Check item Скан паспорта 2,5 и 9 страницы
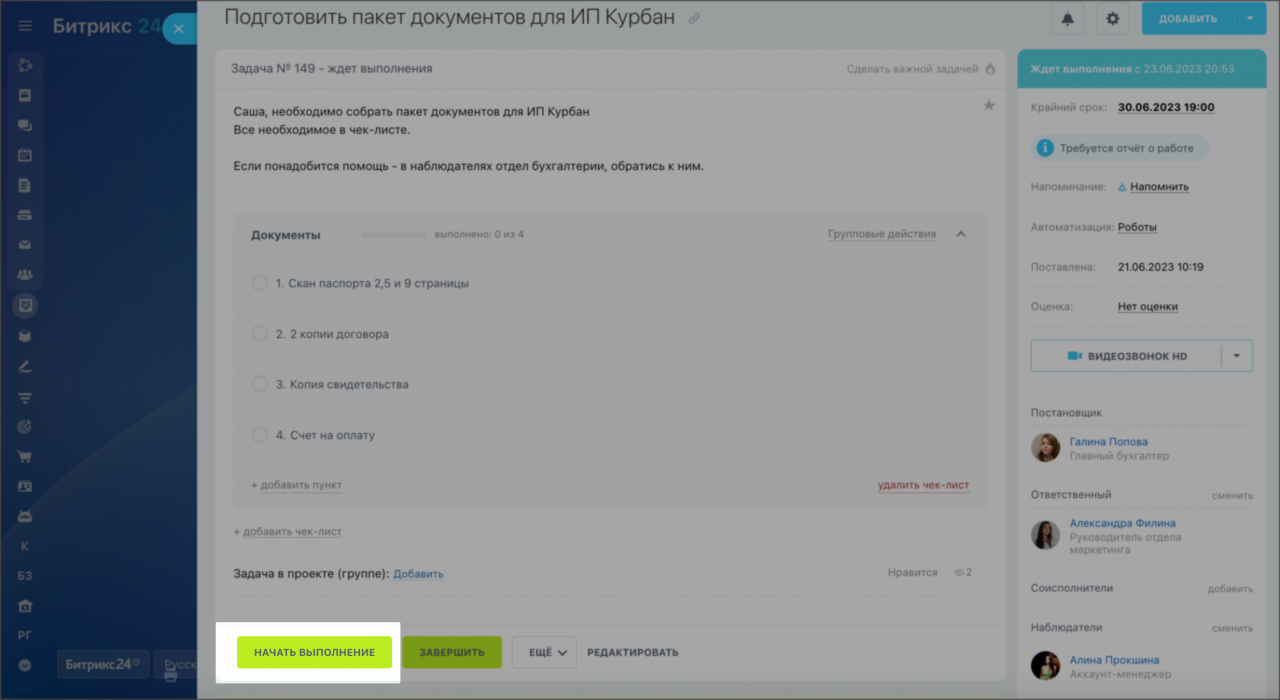This screenshot has height=700, width=1280. (259, 283)
